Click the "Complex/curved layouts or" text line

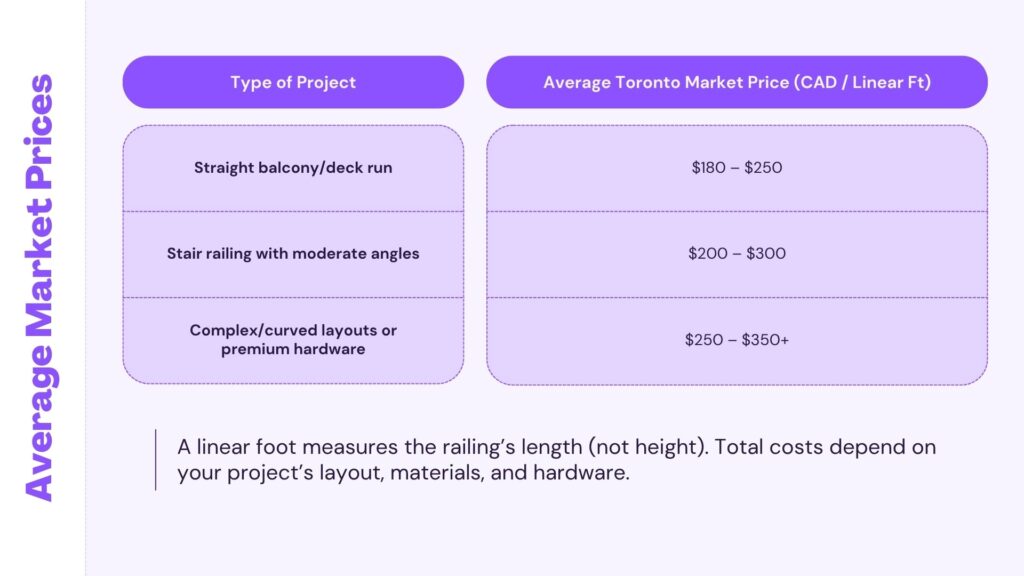coord(293,330)
